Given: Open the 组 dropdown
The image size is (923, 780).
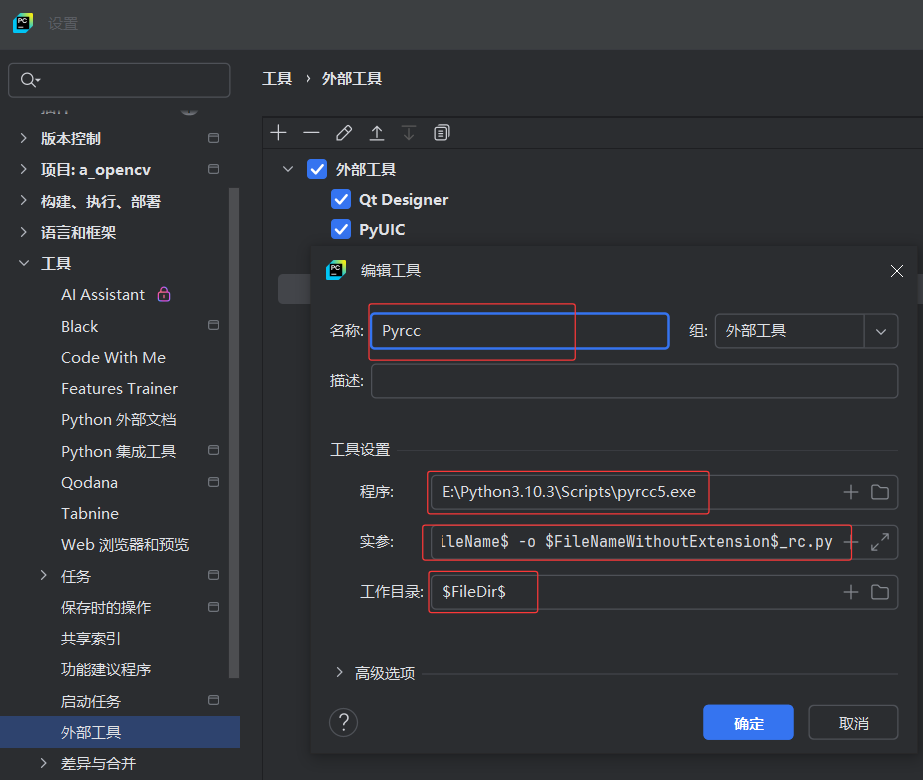Looking at the screenshot, I should click(881, 331).
